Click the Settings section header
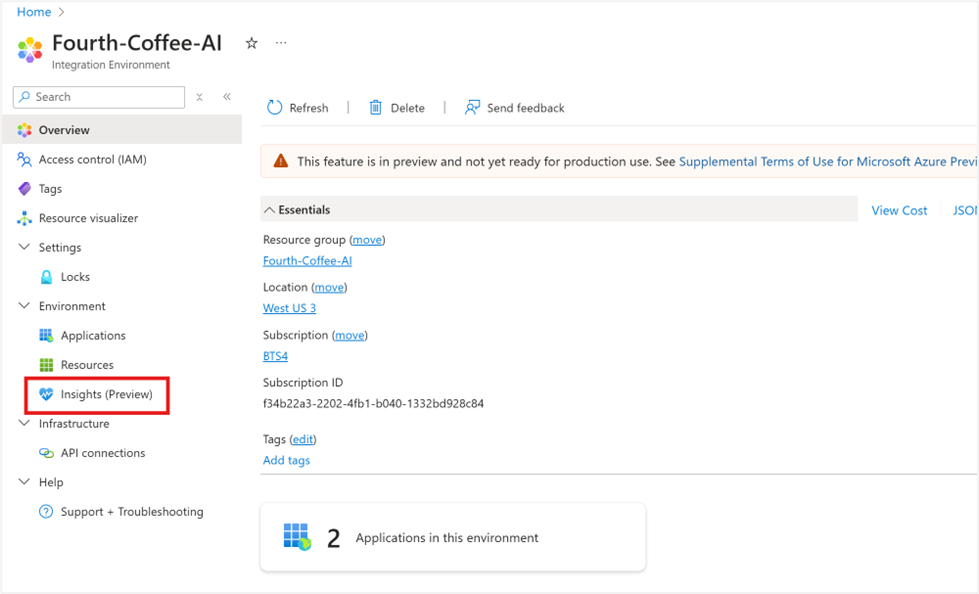Viewport: 979px width, 594px height. 60,247
